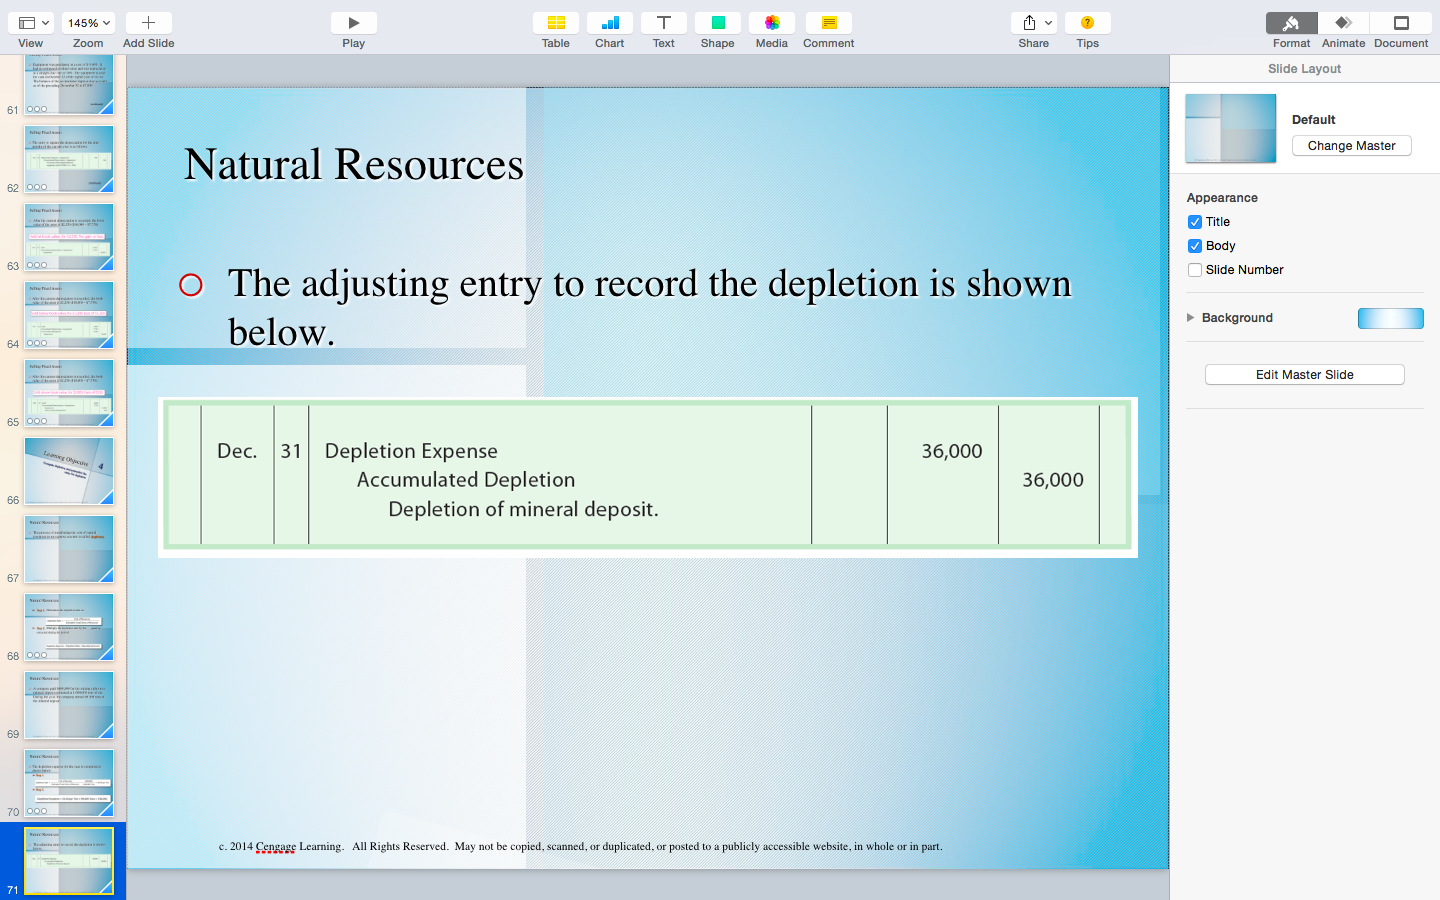1440x900 pixels.
Task: Click the Default master layout thumbnail
Action: point(1231,128)
